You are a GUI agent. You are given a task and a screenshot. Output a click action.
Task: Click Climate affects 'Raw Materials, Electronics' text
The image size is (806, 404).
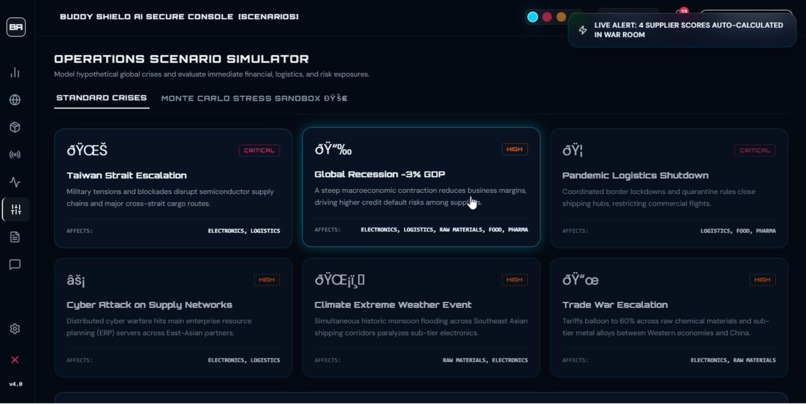[485, 360]
